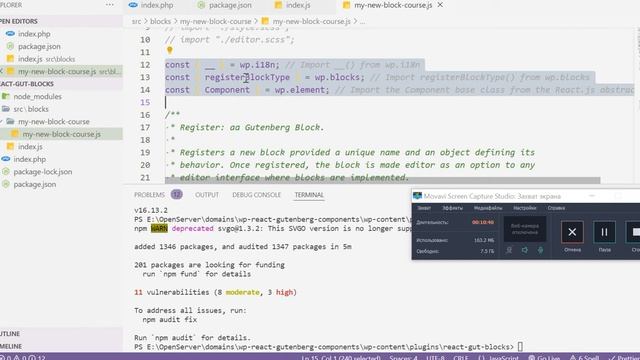Change file encoding via UTF-8 status item
Image resolution: width=640 pixels, height=360 pixels.
(x=435, y=358)
